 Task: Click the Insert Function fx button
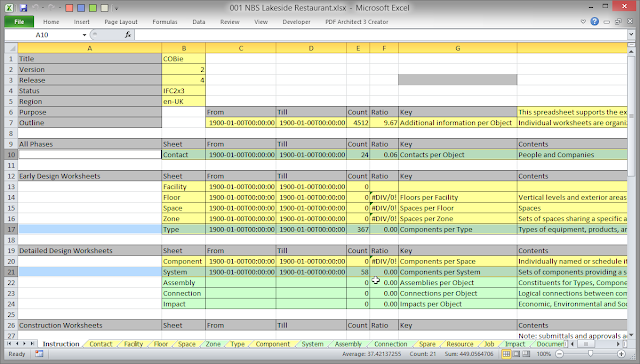pos(128,35)
